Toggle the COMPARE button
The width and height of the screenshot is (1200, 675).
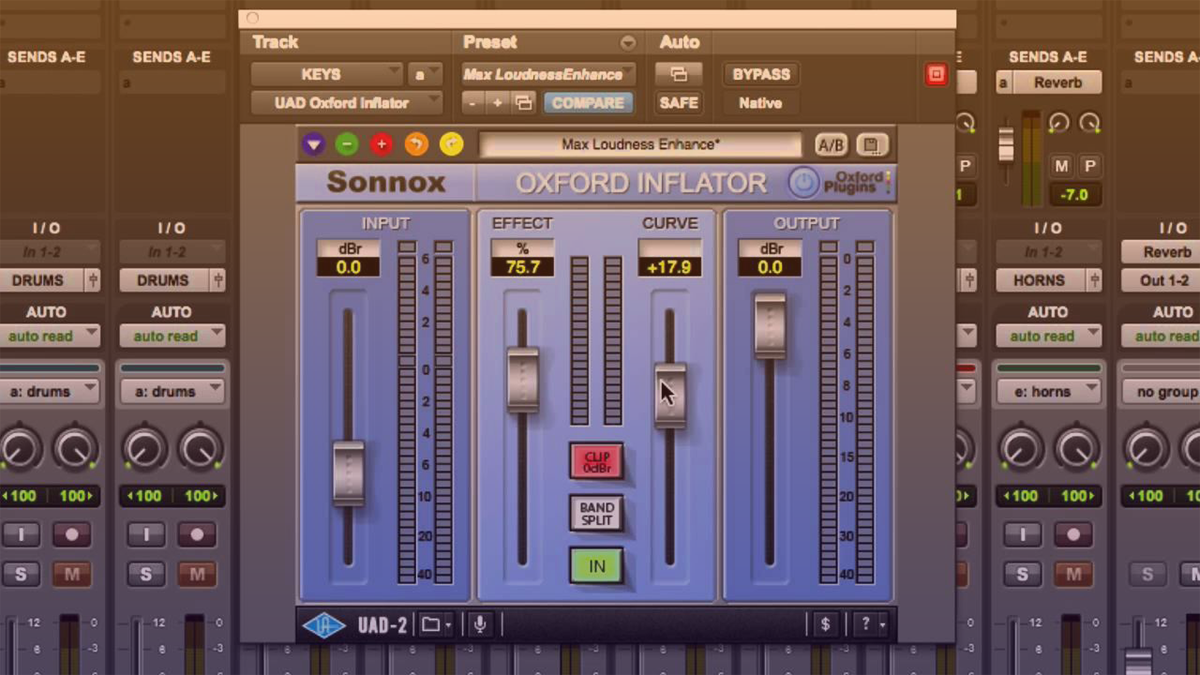588,103
